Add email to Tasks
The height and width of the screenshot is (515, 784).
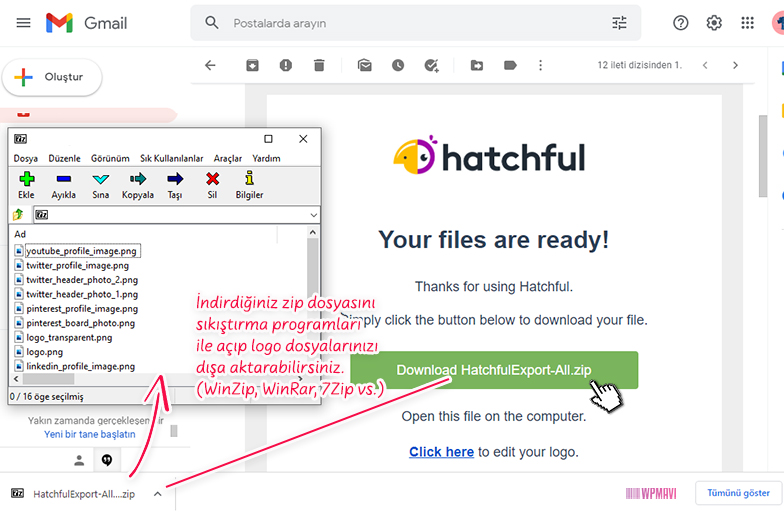click(x=432, y=66)
